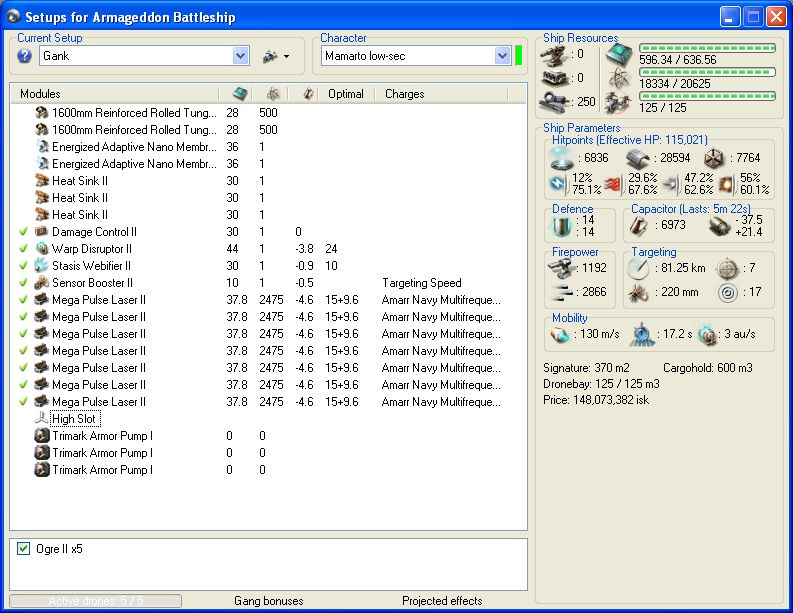Click the Charges column header
The width and height of the screenshot is (793, 613).
[405, 93]
